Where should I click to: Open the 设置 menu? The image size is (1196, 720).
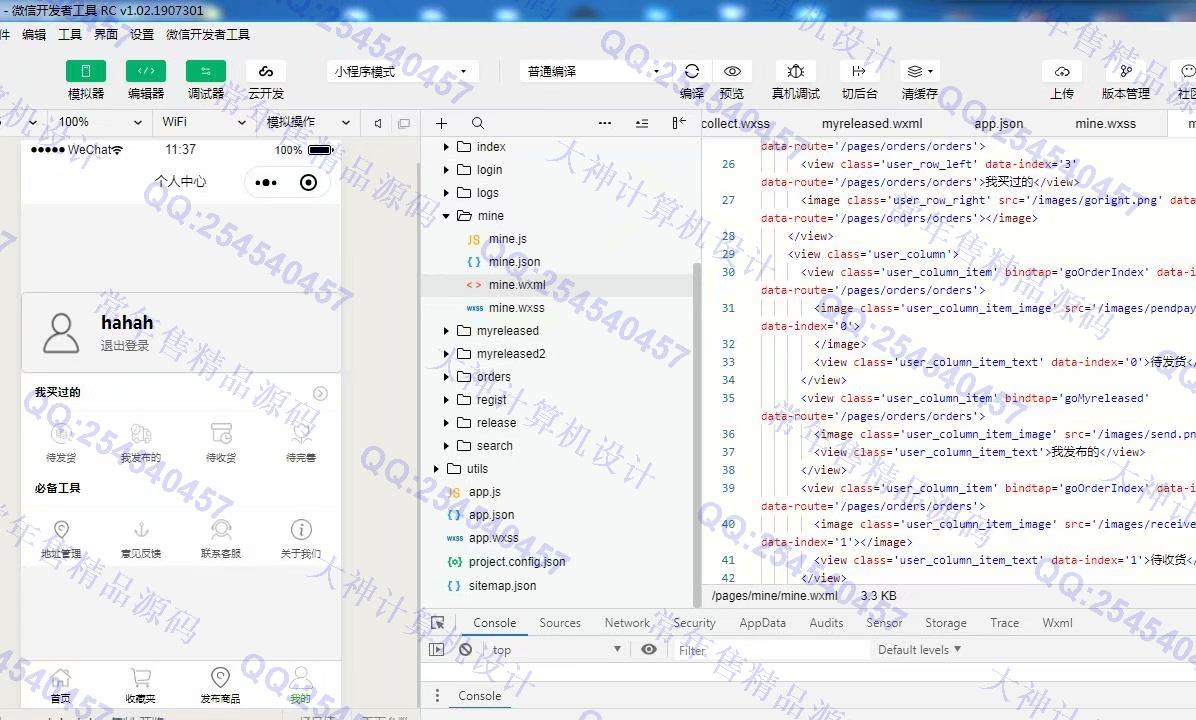pyautogui.click(x=142, y=34)
